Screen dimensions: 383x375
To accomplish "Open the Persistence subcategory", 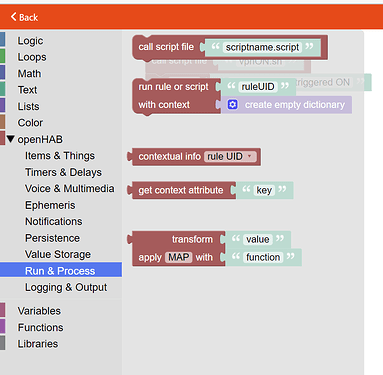I will 52,238.
